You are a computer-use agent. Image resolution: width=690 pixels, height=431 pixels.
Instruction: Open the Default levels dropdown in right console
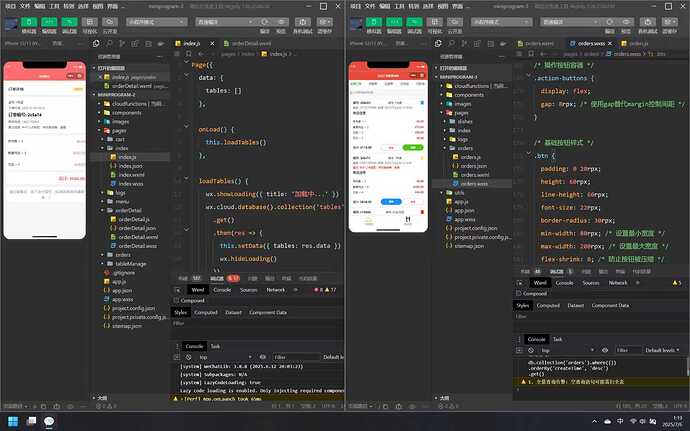pyautogui.click(x=662, y=350)
